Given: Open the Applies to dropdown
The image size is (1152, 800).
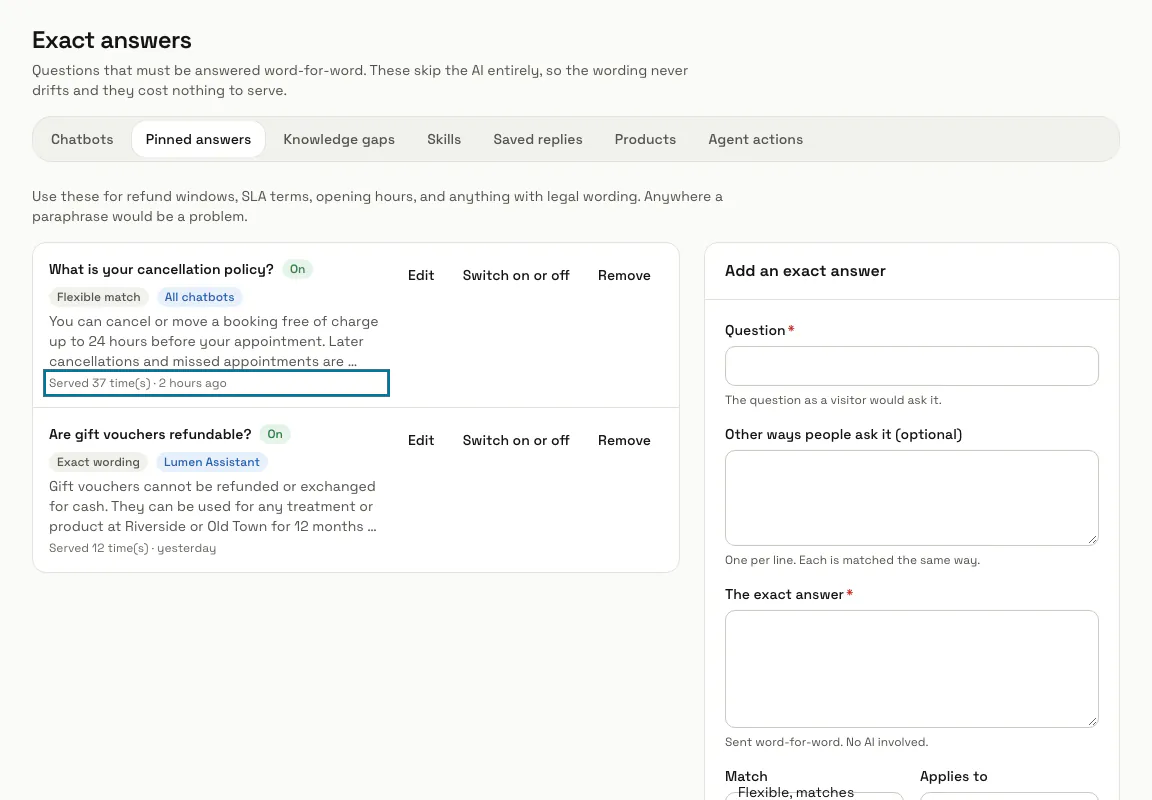Looking at the screenshot, I should point(1009,796).
